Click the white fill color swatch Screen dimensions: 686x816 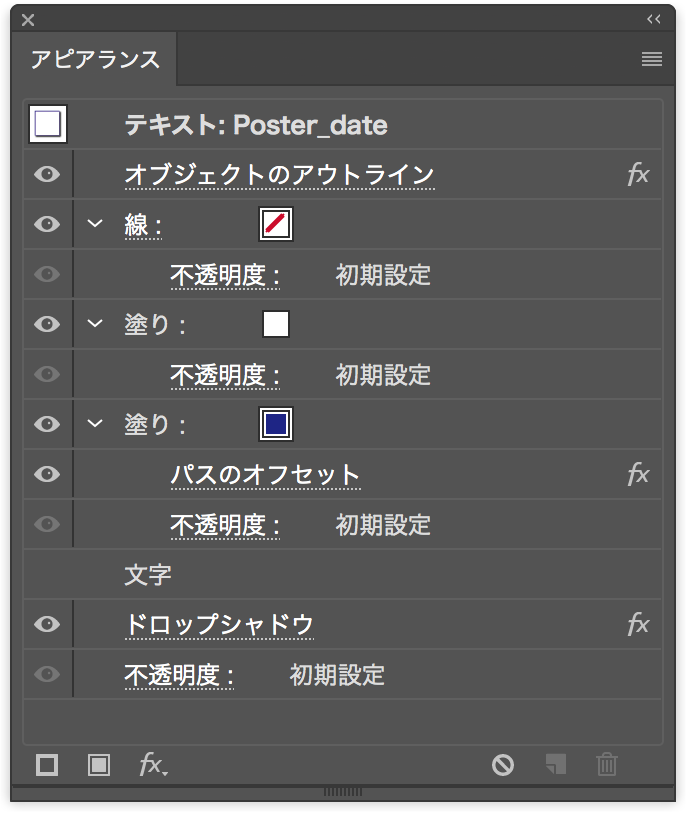pyautogui.click(x=276, y=324)
